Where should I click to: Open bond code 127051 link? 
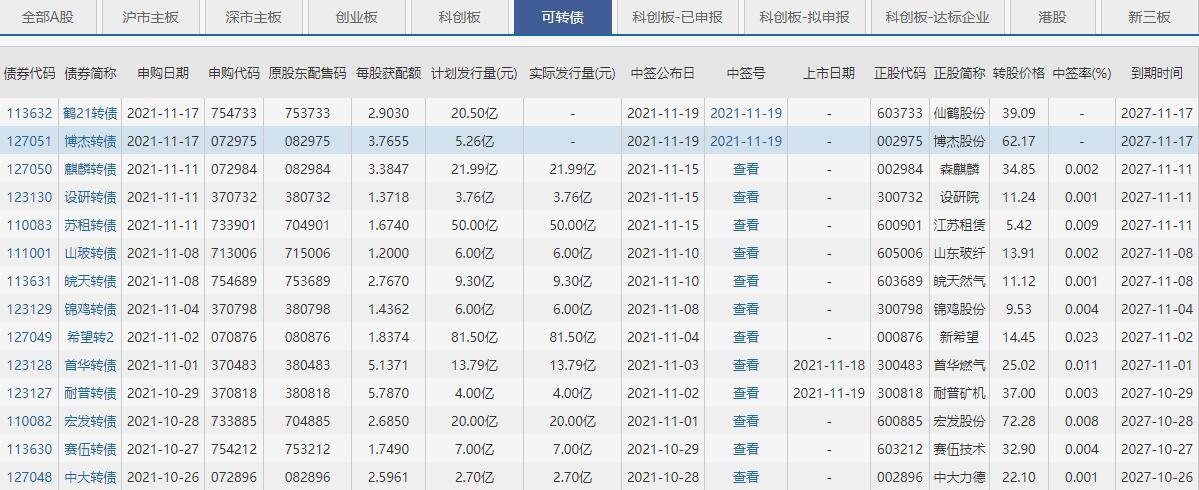30,141
